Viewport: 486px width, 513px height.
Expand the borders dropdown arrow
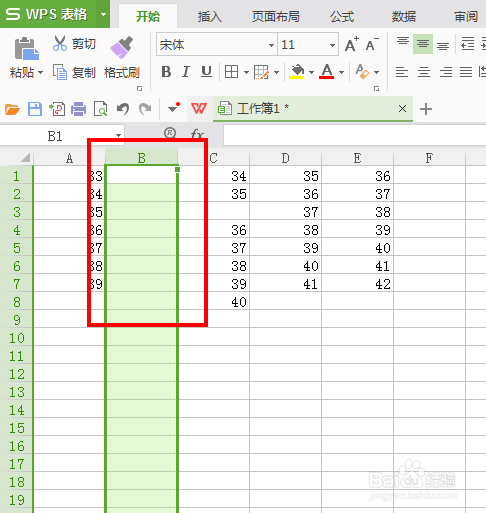point(246,72)
